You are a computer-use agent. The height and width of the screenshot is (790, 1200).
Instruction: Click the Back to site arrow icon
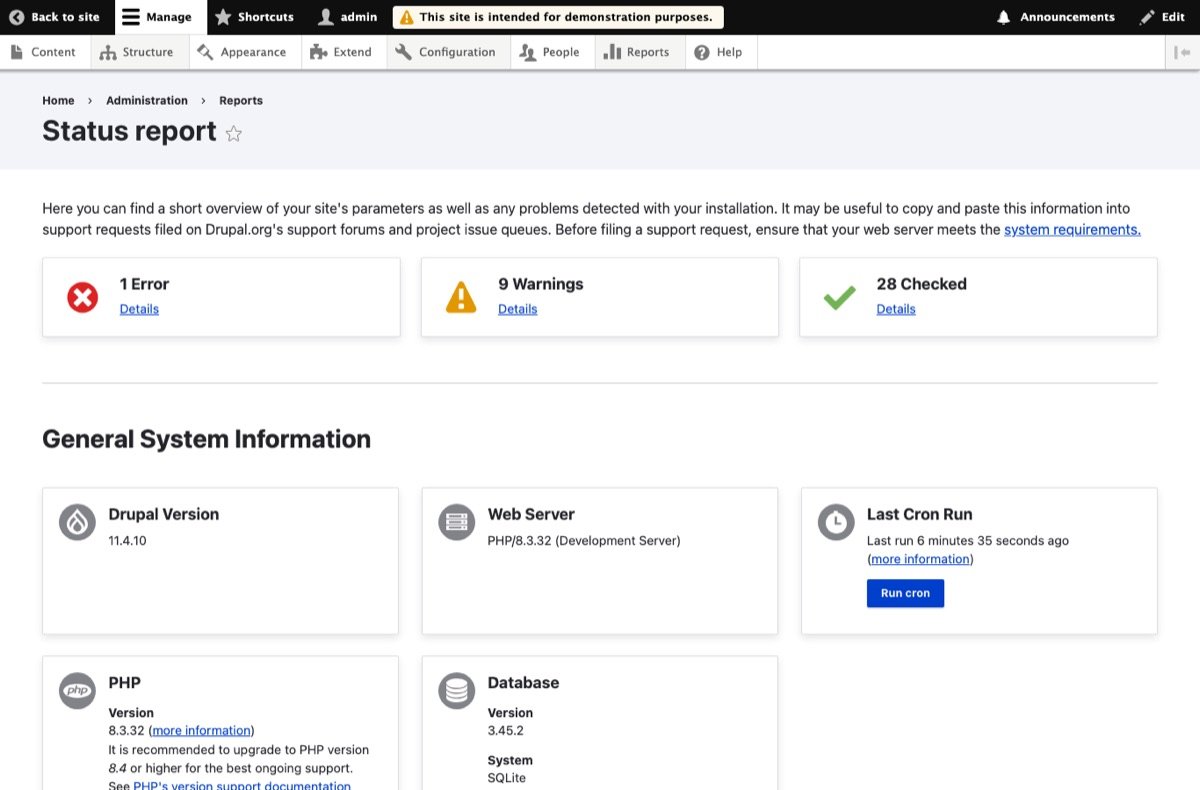[16, 17]
